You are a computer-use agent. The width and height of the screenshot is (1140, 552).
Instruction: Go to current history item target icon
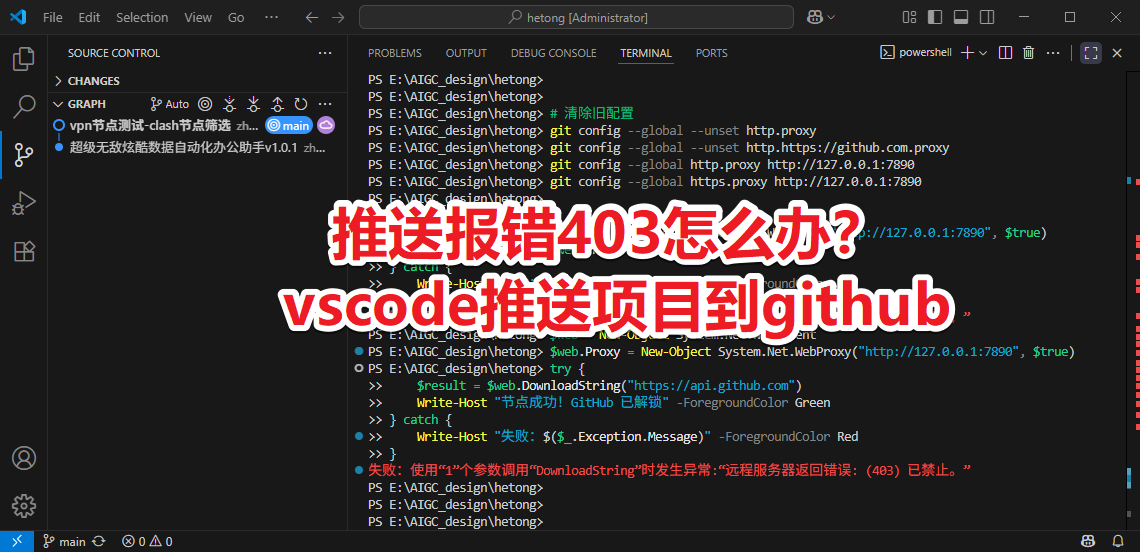(x=205, y=104)
